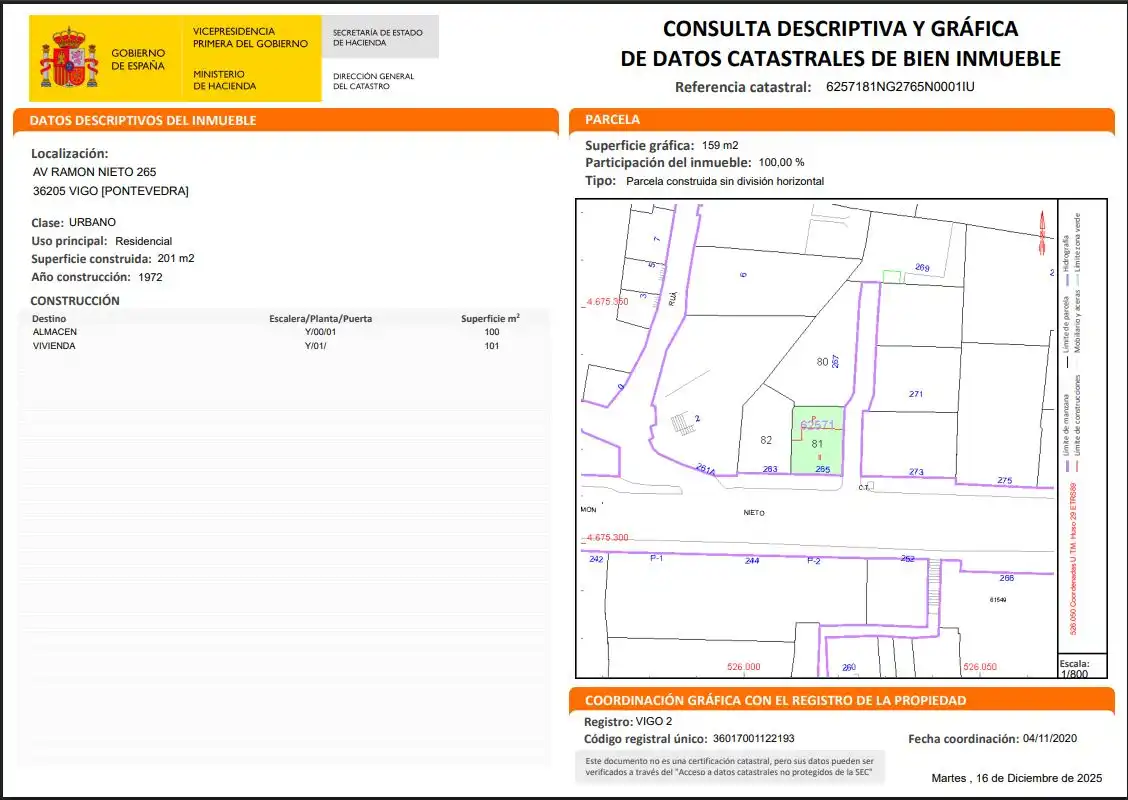Click "DIRECCIÓN GENERAL DEL CATASTRO" text
The image size is (1128, 800).
pos(373,81)
